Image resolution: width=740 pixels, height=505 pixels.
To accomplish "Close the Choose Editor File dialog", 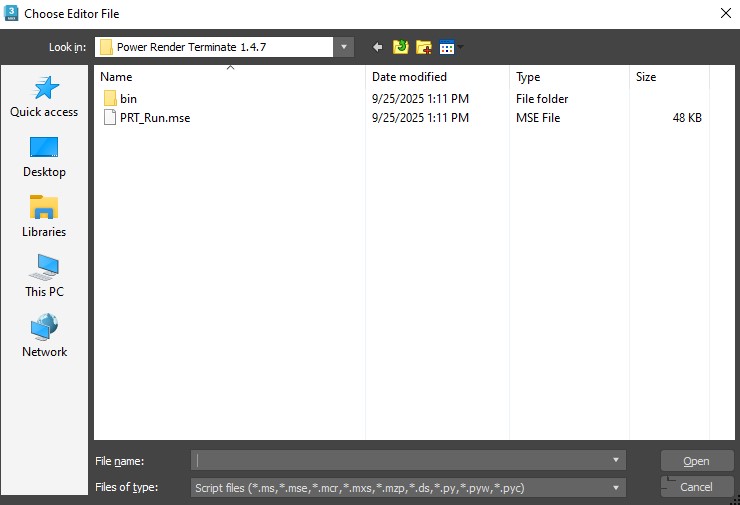I will (x=726, y=13).
